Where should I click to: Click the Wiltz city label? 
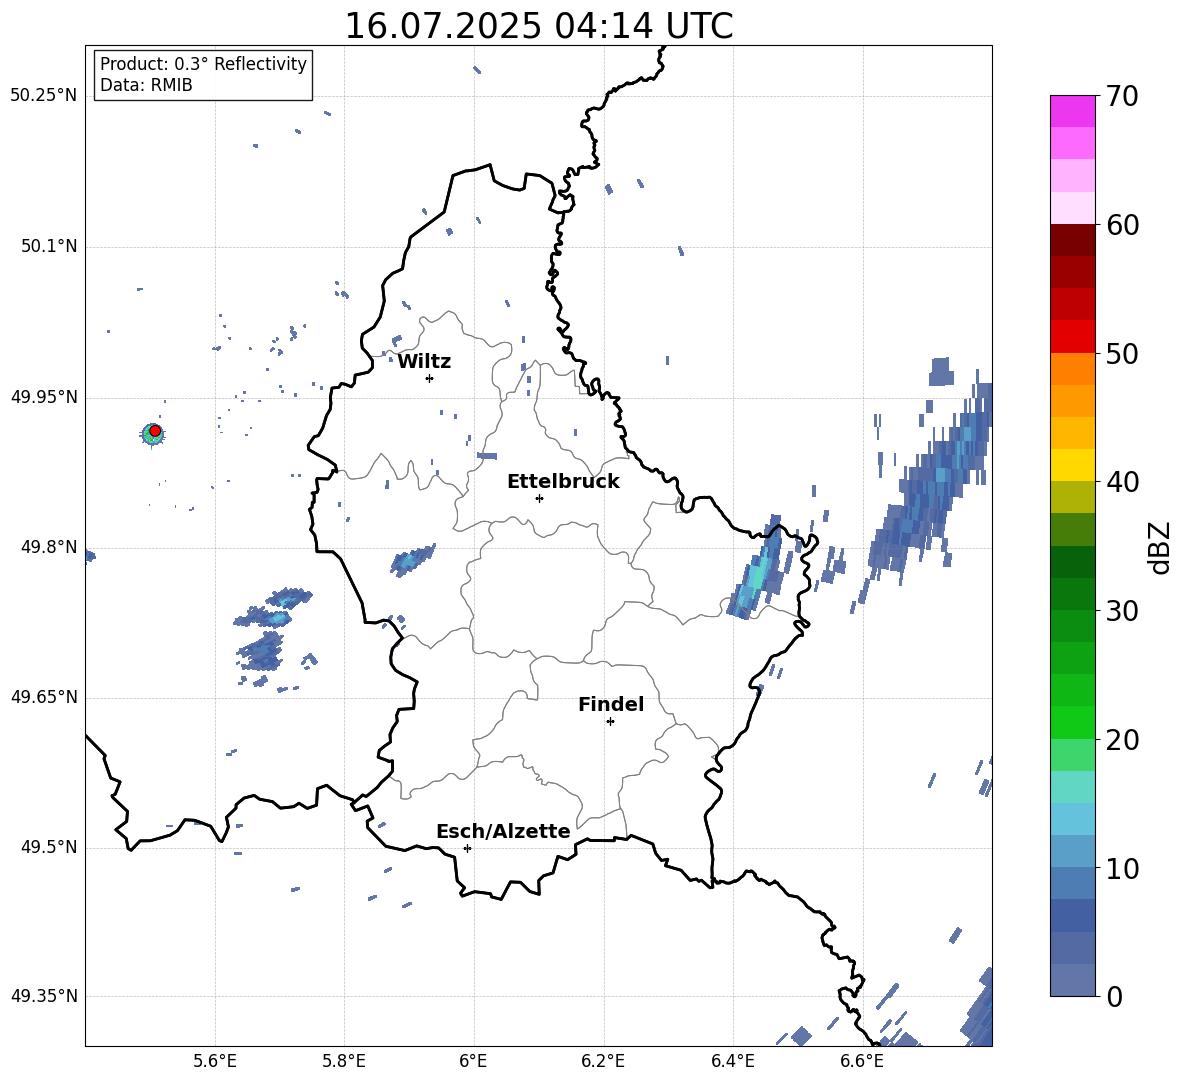point(424,362)
